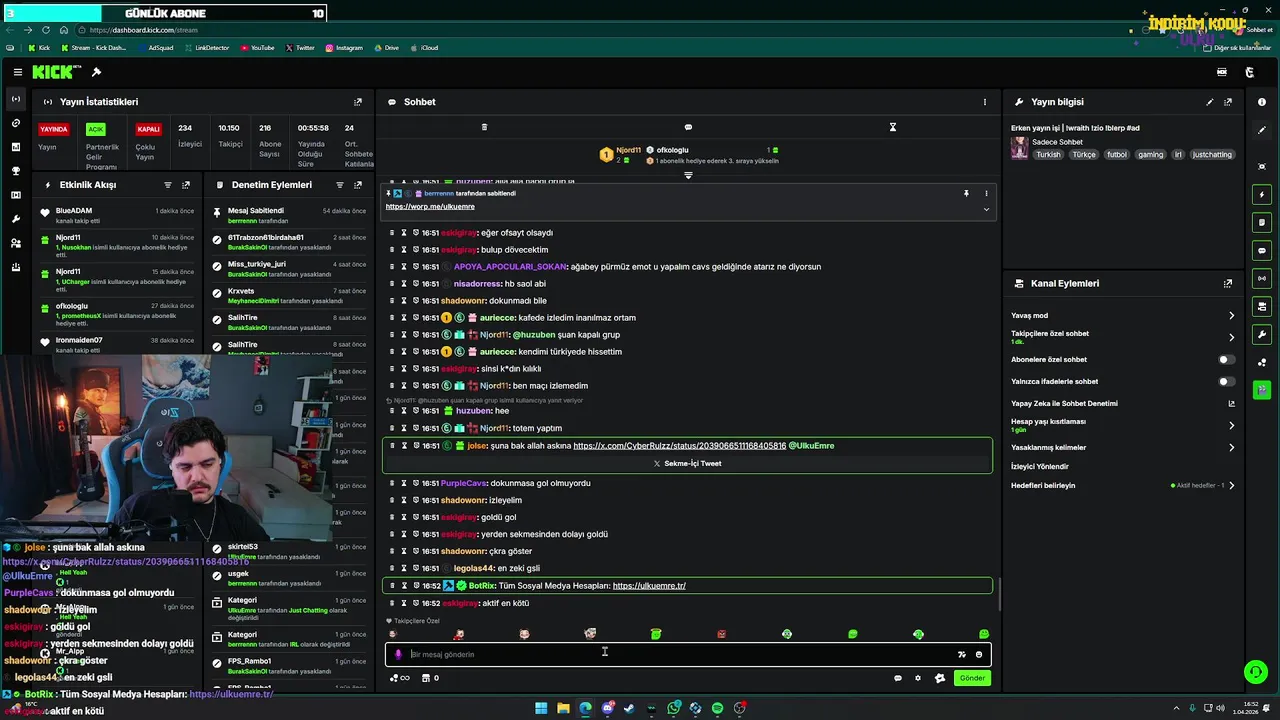The image size is (1280, 720).
Task: Toggle Yalnızca ifadelerle sohbet switch
Action: 1226,381
